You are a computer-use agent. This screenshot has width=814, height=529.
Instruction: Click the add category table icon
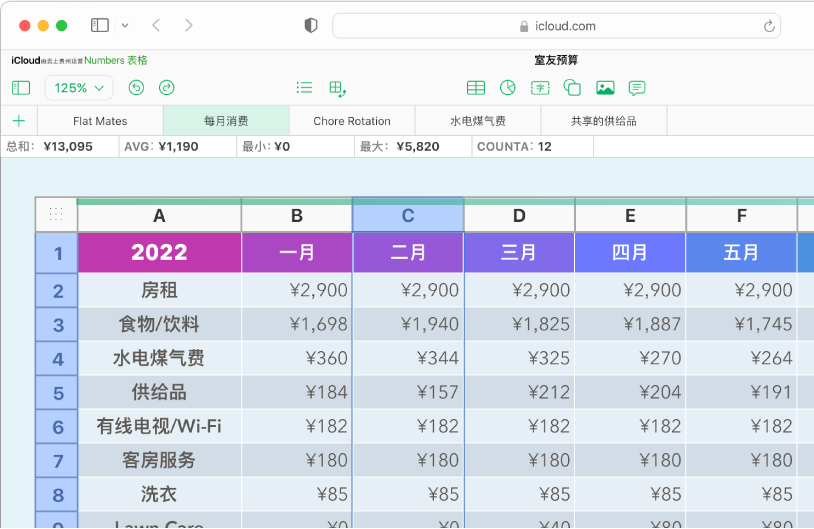click(x=337, y=89)
